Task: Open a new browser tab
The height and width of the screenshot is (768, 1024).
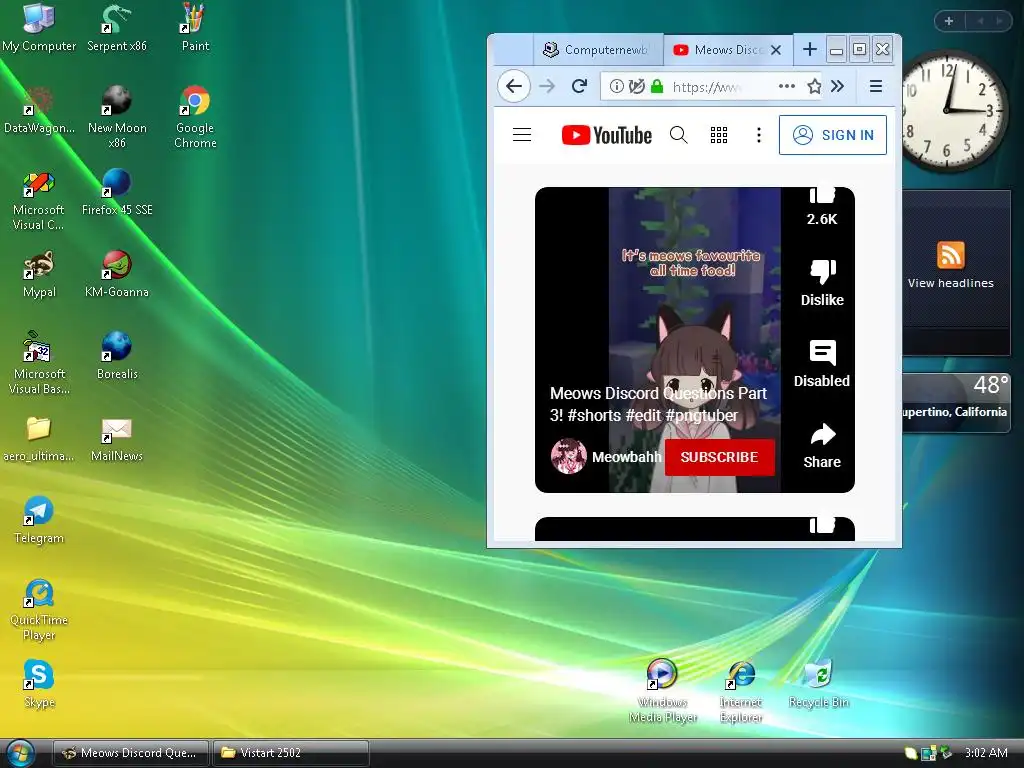Action: (x=810, y=49)
